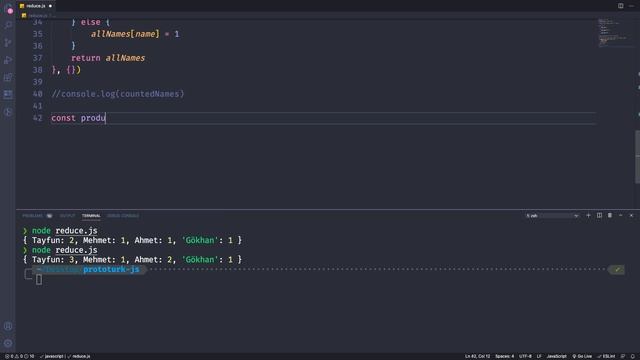
Task: Select the reduce.js editor tab
Action: click(36, 6)
